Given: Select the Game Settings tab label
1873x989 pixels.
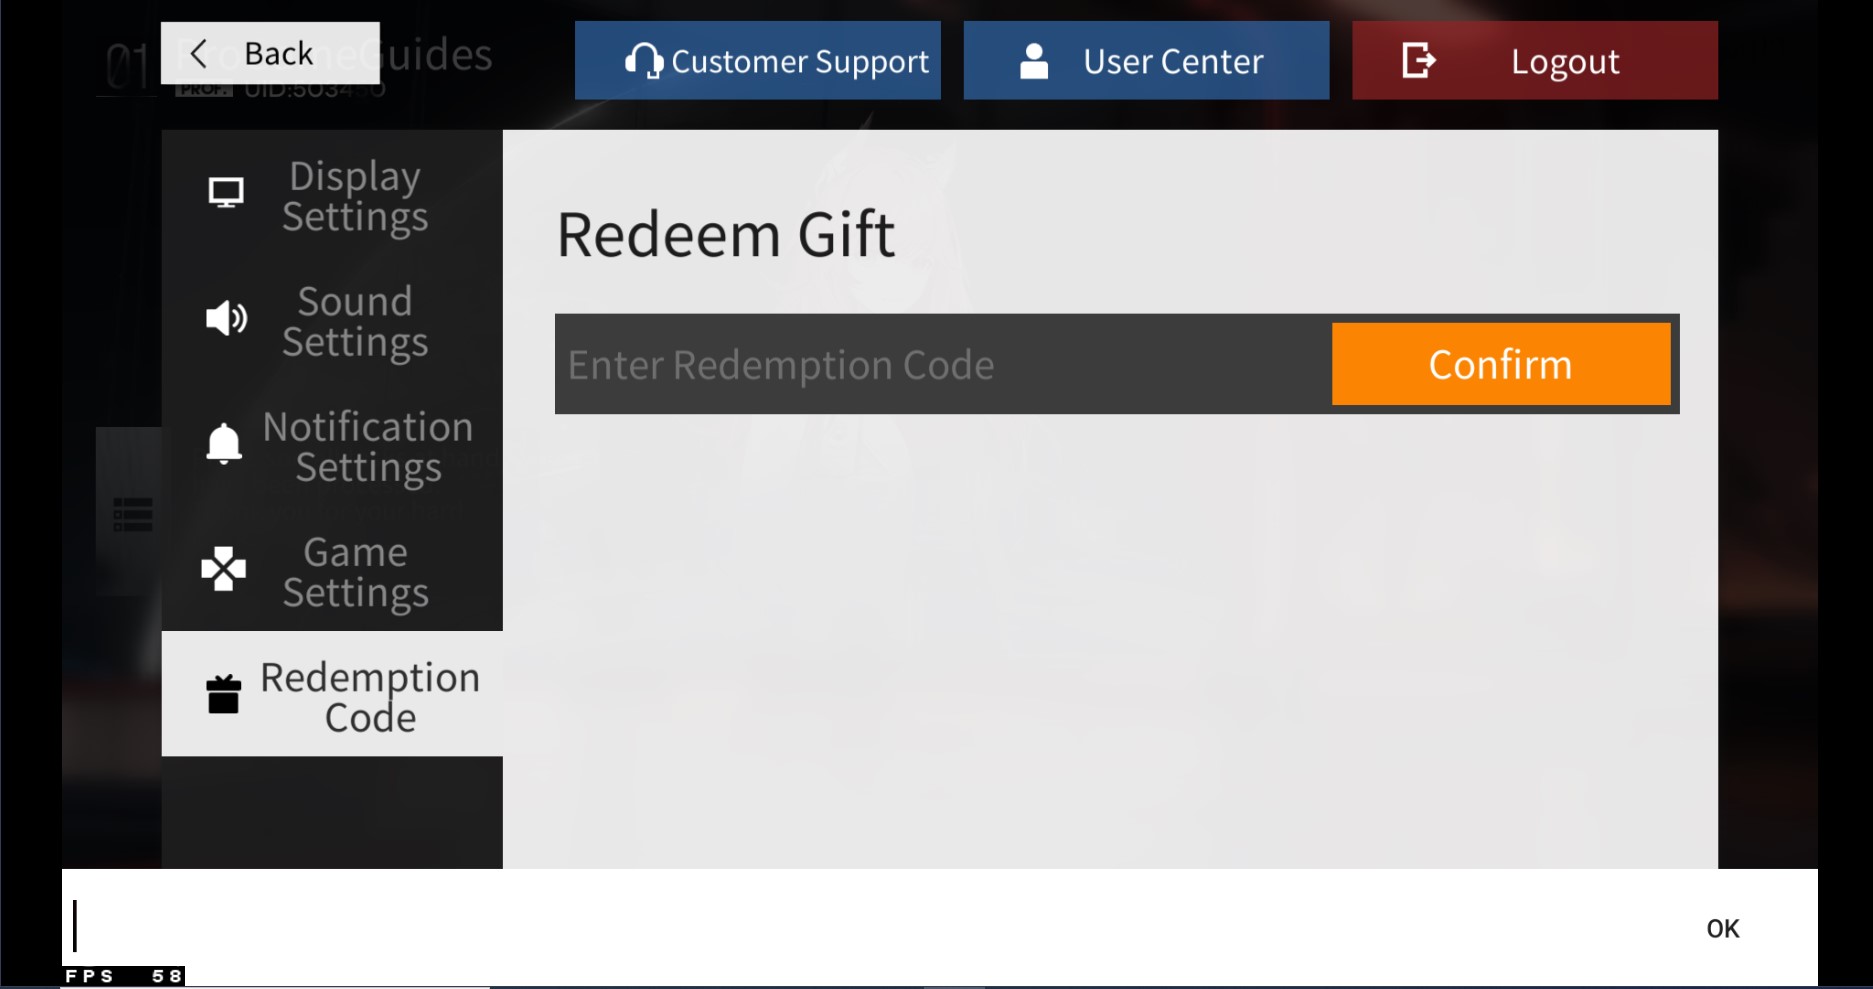Looking at the screenshot, I should click(356, 572).
